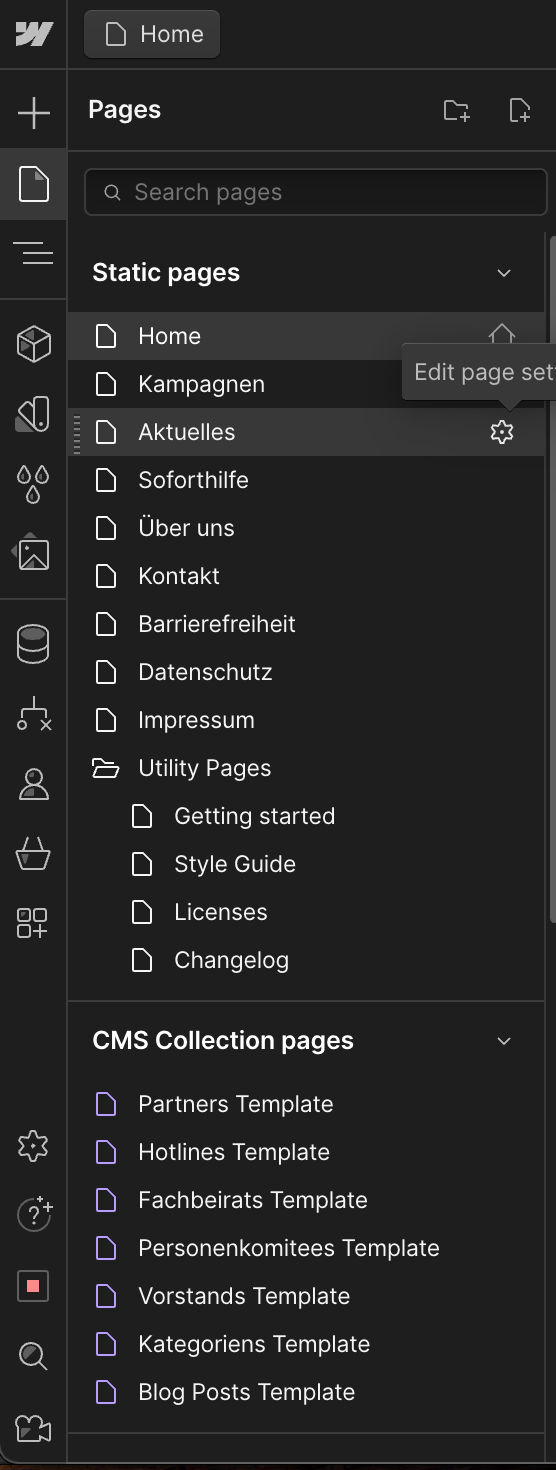Open the Components cube icon
Image resolution: width=556 pixels, height=1470 pixels.
(33, 344)
